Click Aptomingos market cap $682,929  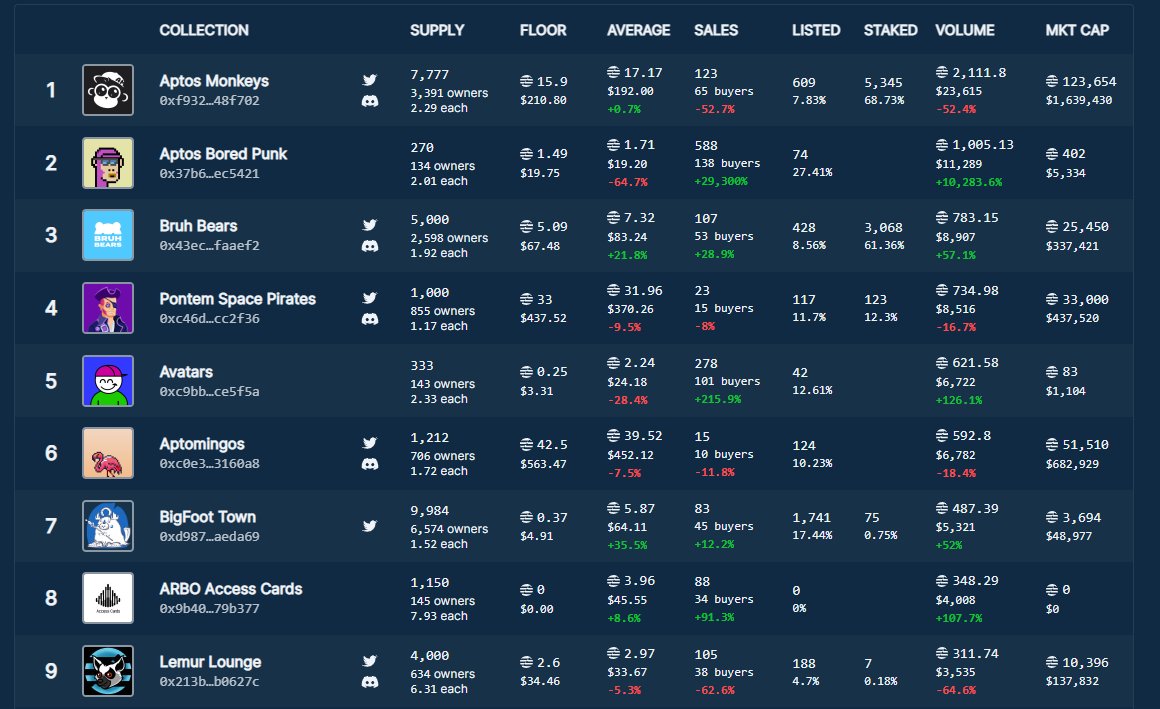pos(1072,464)
